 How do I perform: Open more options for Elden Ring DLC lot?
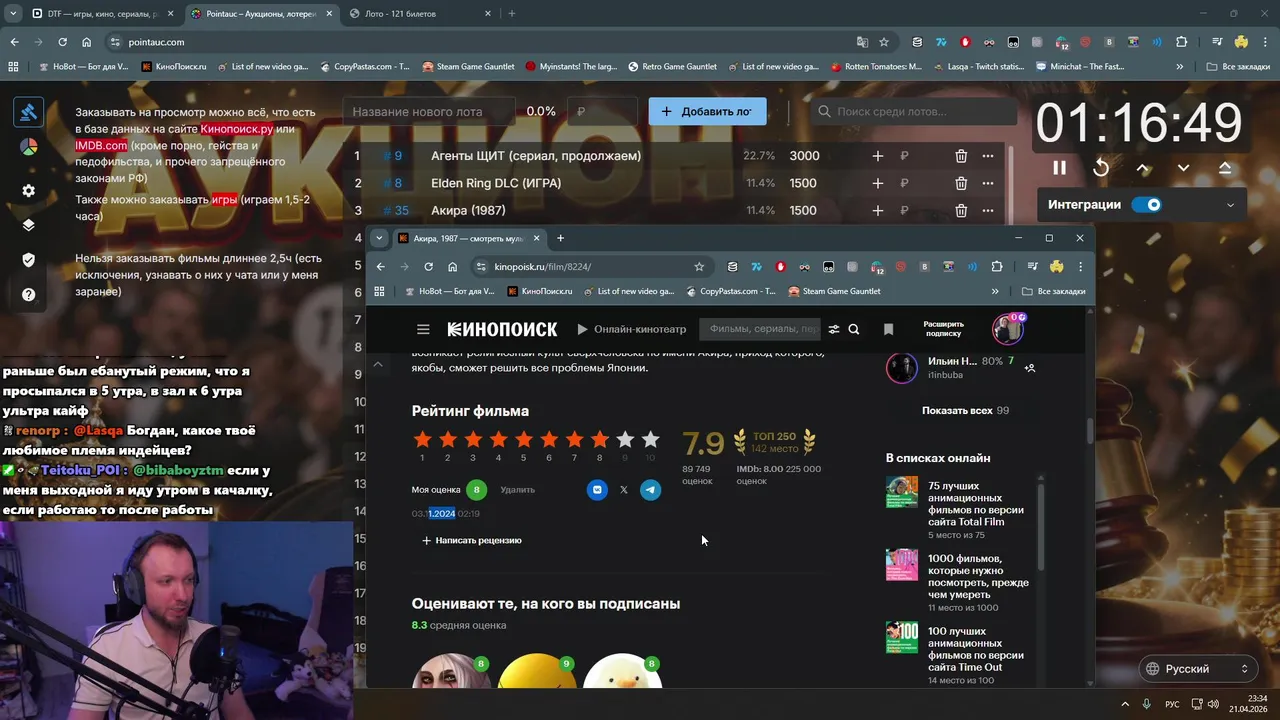(x=988, y=183)
